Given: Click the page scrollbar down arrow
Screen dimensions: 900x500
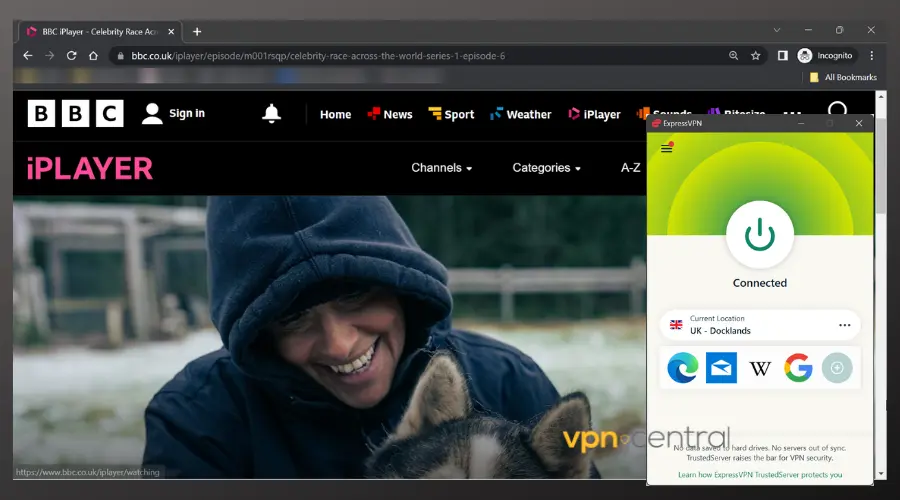Looking at the screenshot, I should pos(881,474).
